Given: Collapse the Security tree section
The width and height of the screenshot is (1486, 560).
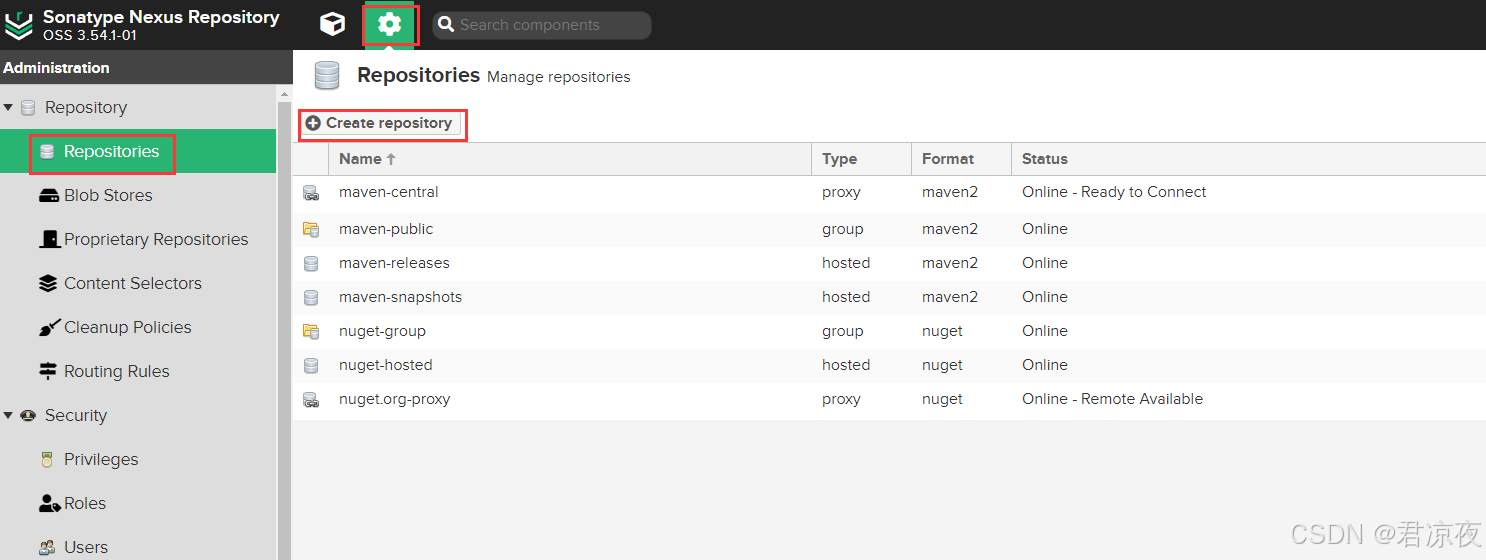Looking at the screenshot, I should 8,415.
